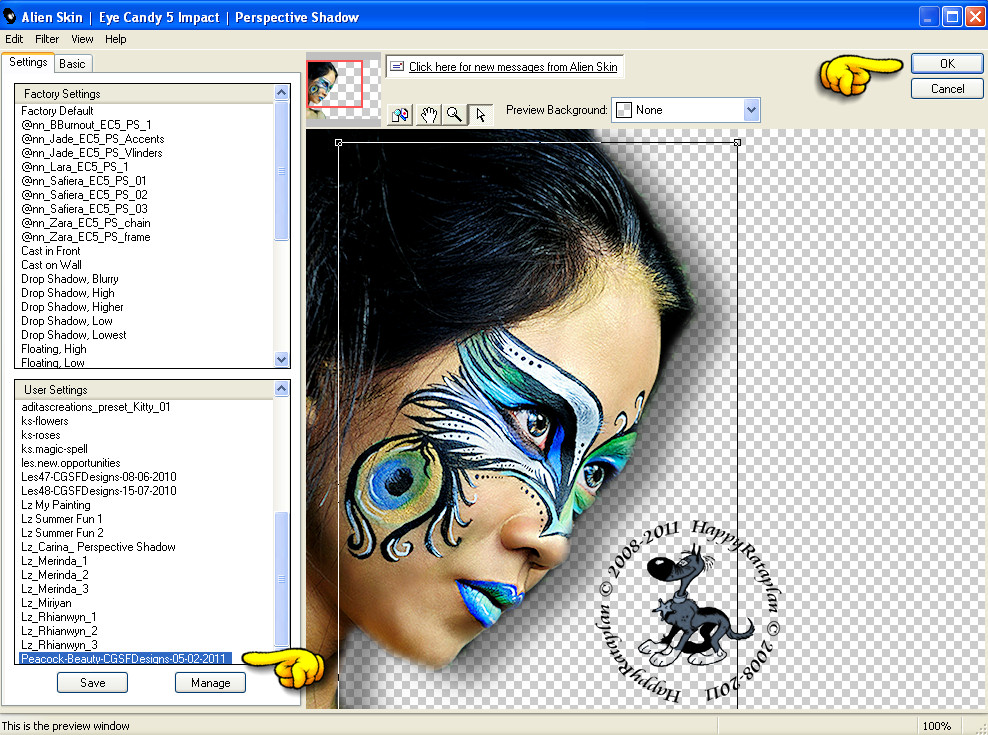Viewport: 988px width, 735px height.
Task: Open the Edit menu
Action: 14,39
